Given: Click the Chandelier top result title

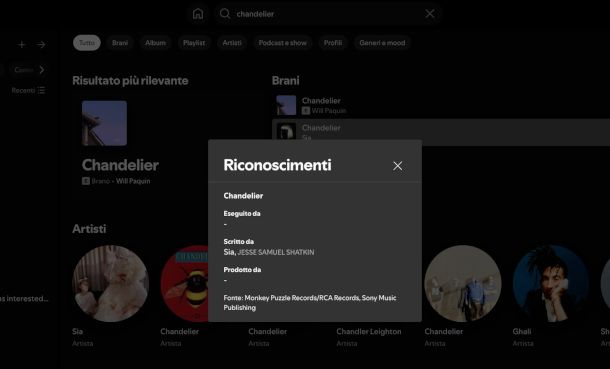Looking at the screenshot, I should point(120,165).
